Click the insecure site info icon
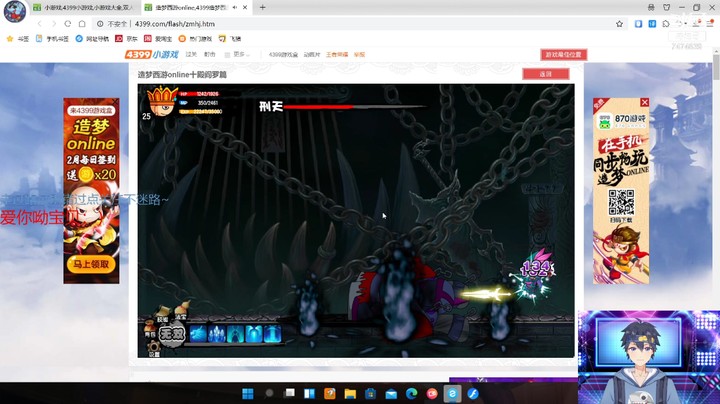This screenshot has height=404, width=720. coord(100,23)
